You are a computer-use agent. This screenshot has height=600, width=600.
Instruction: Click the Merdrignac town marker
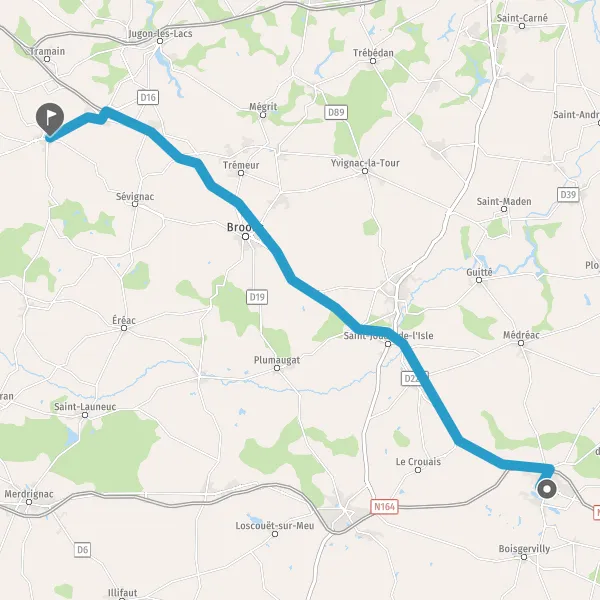pyautogui.click(x=29, y=502)
